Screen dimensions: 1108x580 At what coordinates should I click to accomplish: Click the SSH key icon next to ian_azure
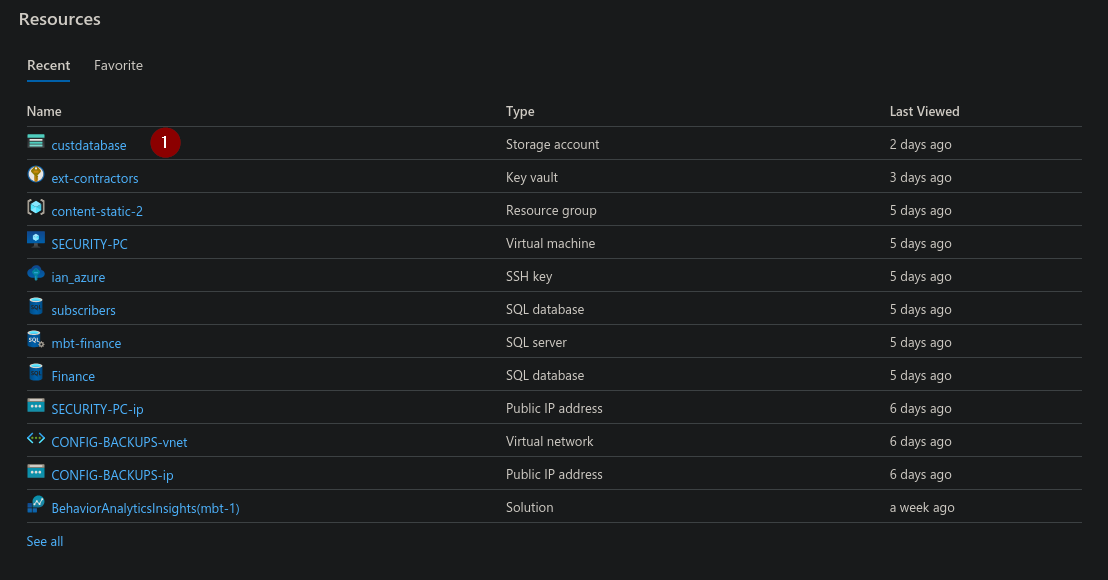(x=36, y=276)
